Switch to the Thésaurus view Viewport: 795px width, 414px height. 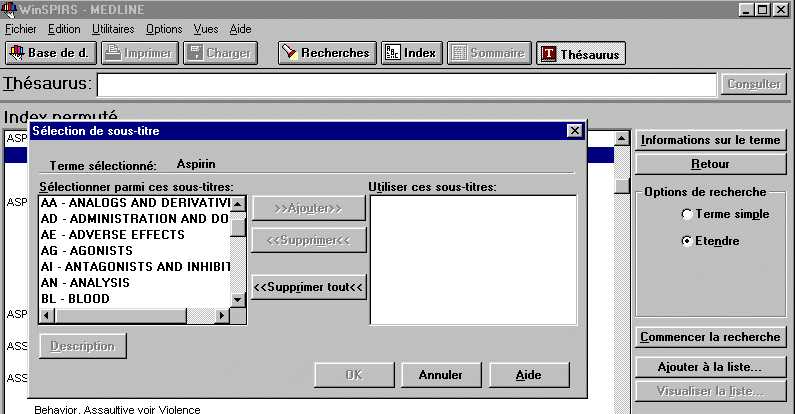point(581,54)
